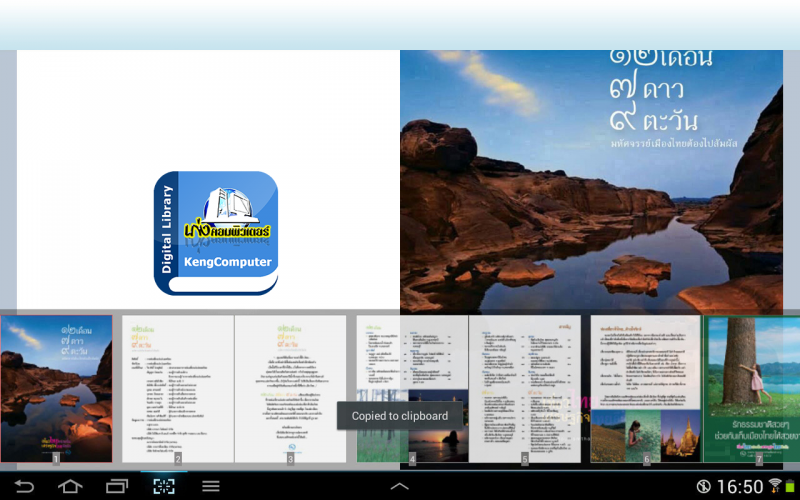Tap the book cover page with river landscape
The width and height of the screenshot is (800, 500).
[591, 180]
